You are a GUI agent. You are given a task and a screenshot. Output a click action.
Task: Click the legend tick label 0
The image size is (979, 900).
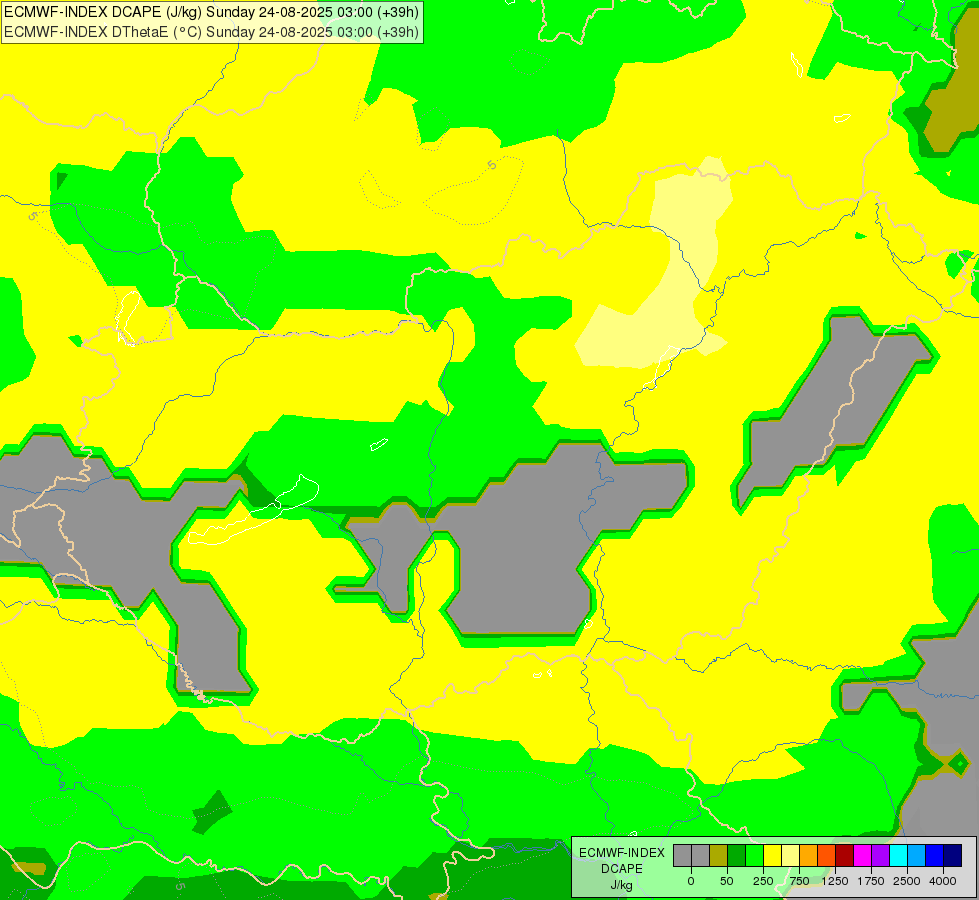pos(691,881)
